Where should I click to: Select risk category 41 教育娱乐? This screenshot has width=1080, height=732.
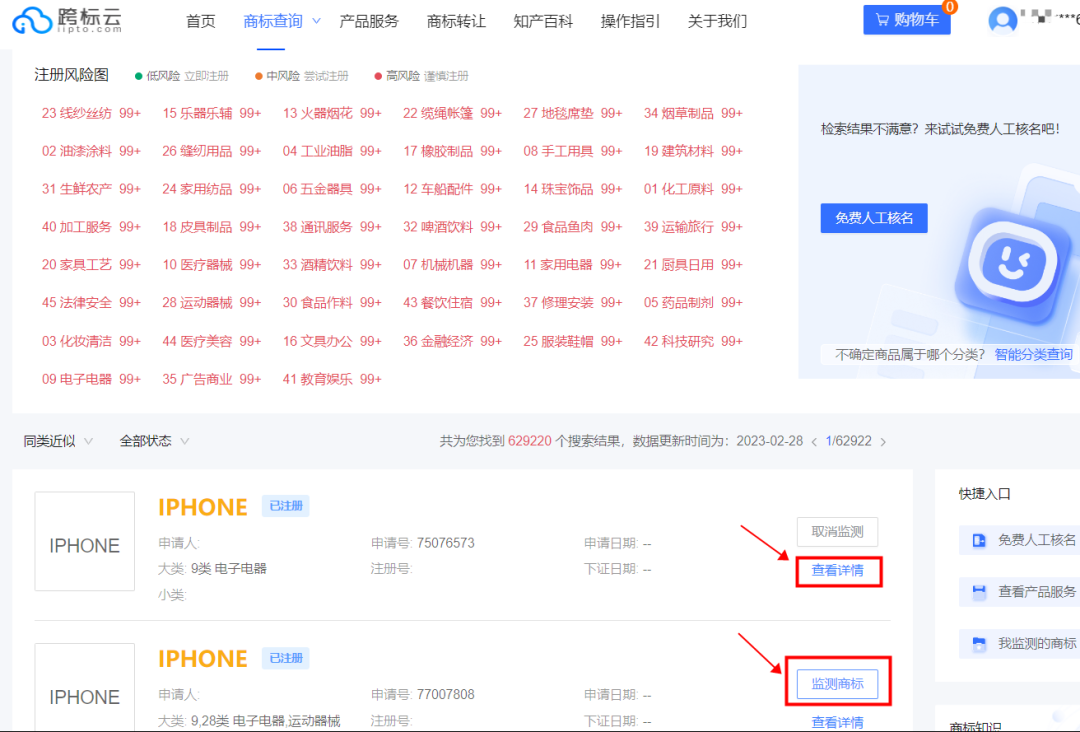pos(332,379)
